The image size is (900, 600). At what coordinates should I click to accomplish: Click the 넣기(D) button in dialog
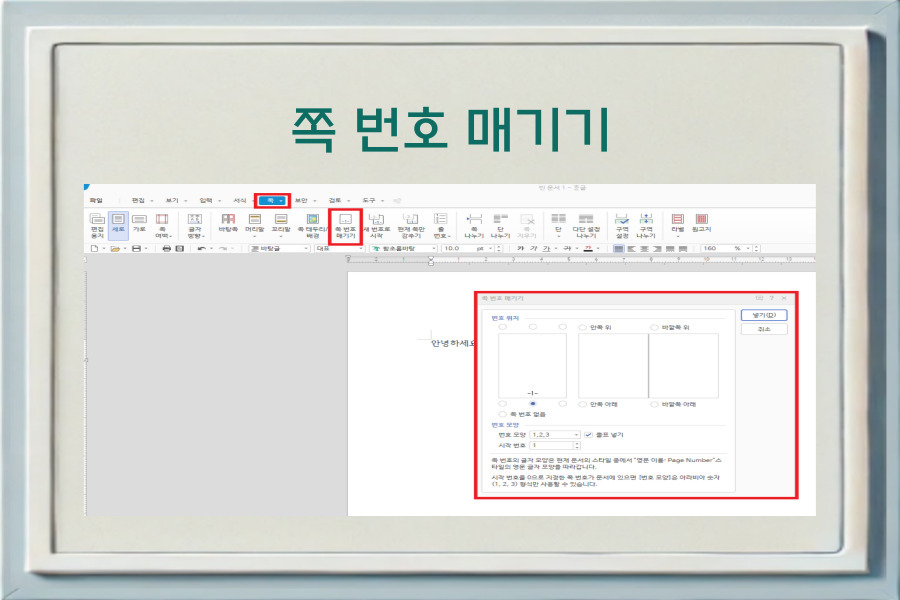tap(764, 315)
